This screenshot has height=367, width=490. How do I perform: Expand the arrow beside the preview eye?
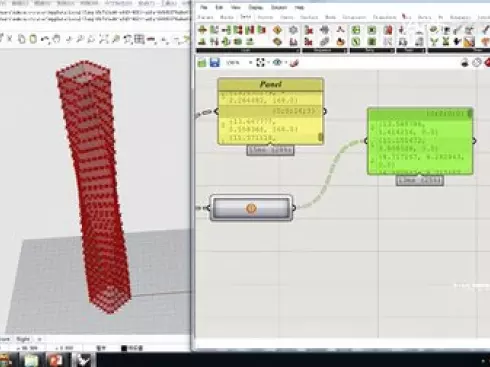click(x=286, y=63)
